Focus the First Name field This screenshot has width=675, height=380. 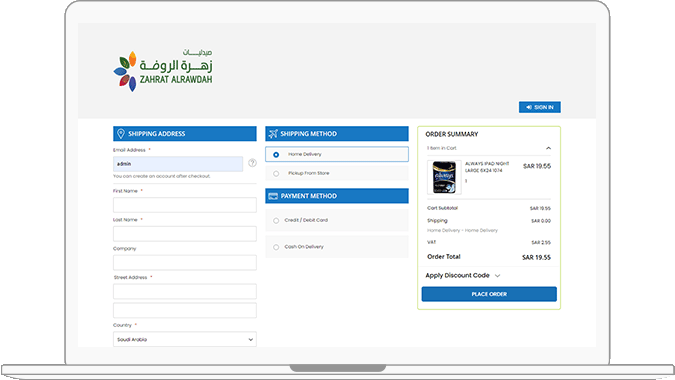[185, 205]
